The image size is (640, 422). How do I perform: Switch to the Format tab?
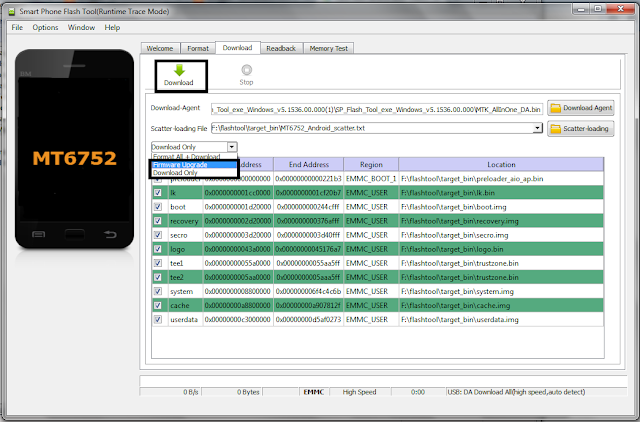click(x=198, y=48)
